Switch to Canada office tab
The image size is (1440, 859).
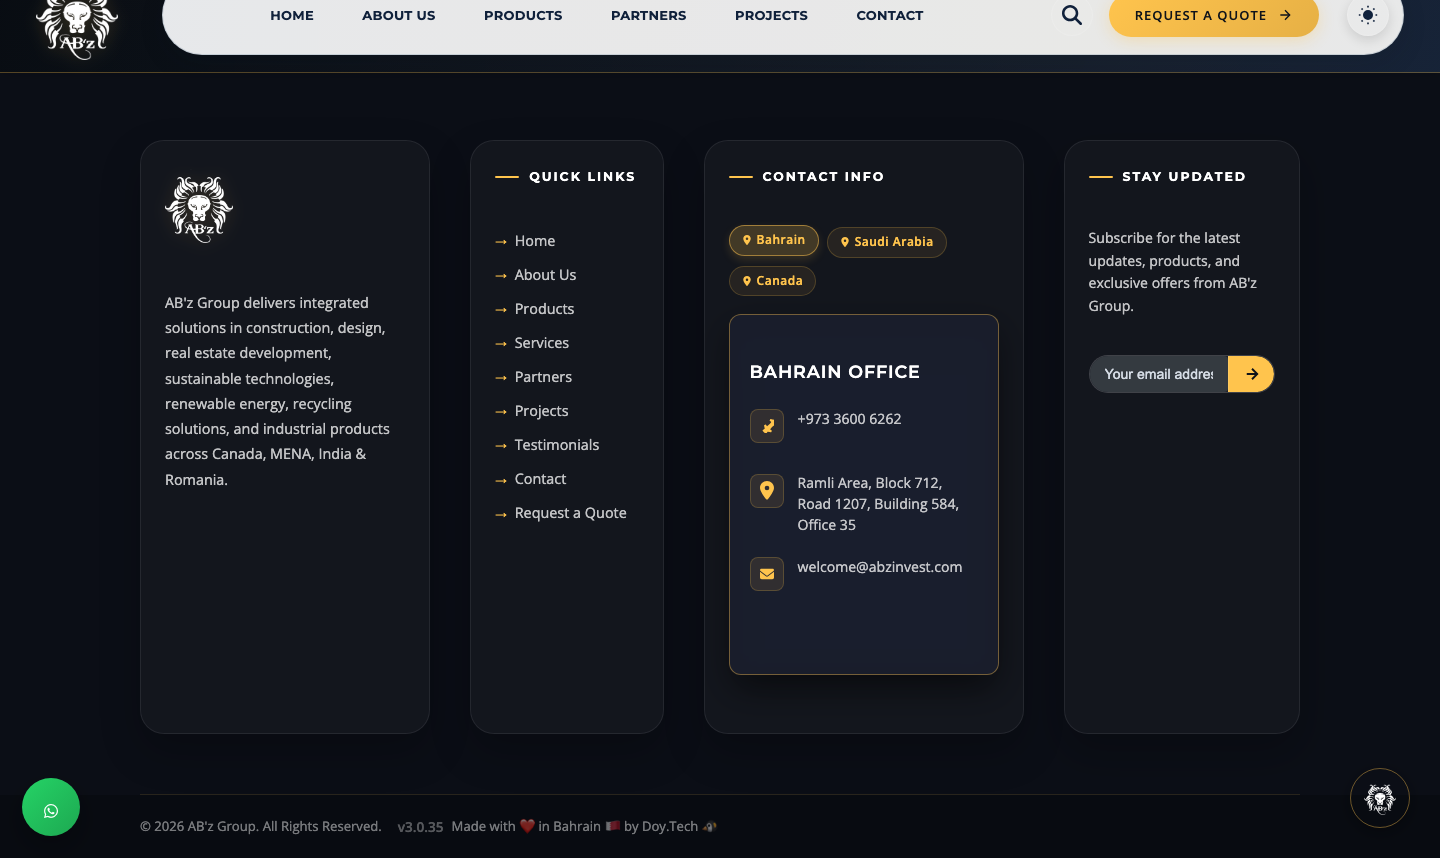coord(772,281)
